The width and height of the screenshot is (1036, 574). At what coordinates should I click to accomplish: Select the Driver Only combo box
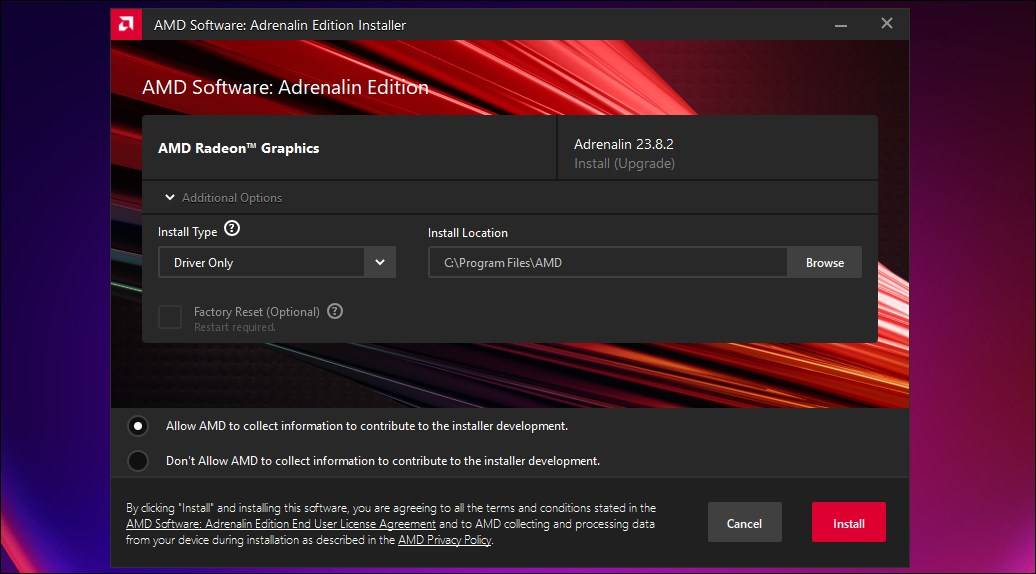click(x=277, y=262)
